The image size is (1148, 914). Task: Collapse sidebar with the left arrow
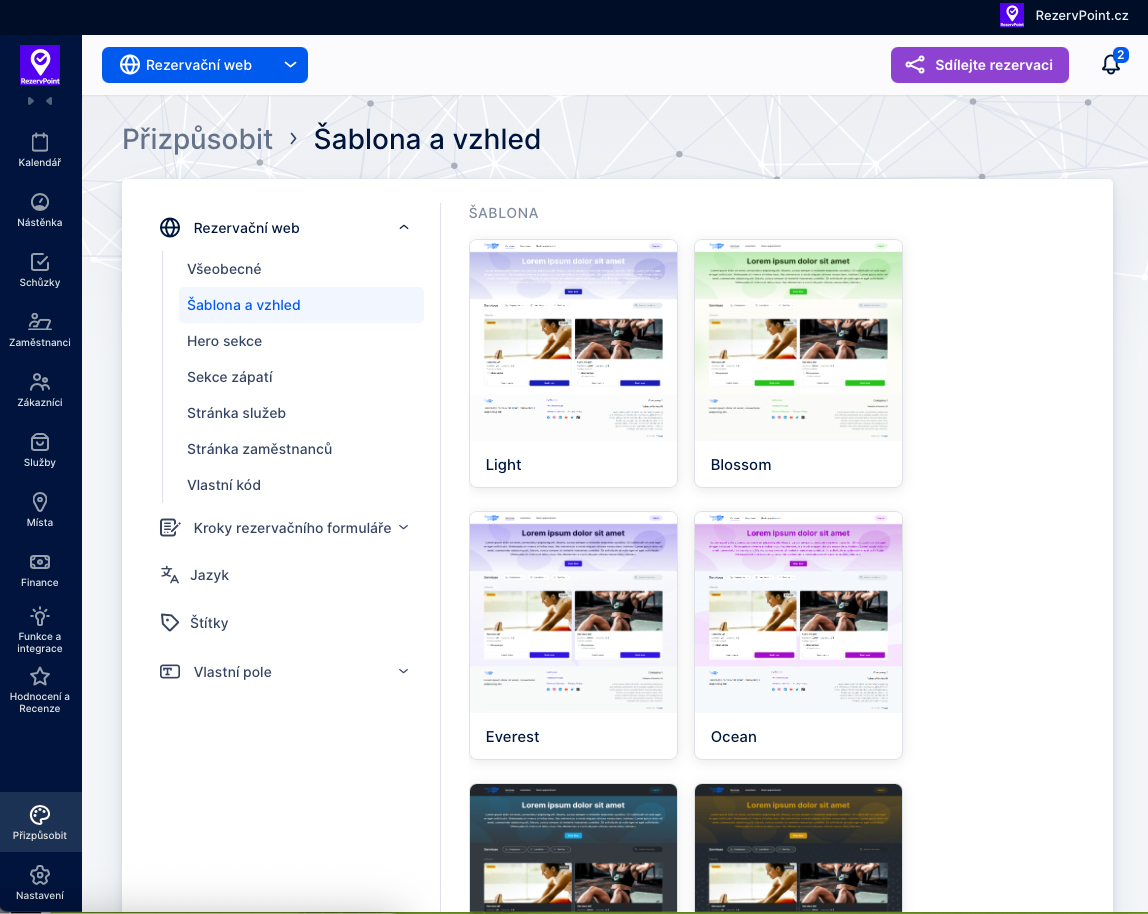pyautogui.click(x=49, y=101)
